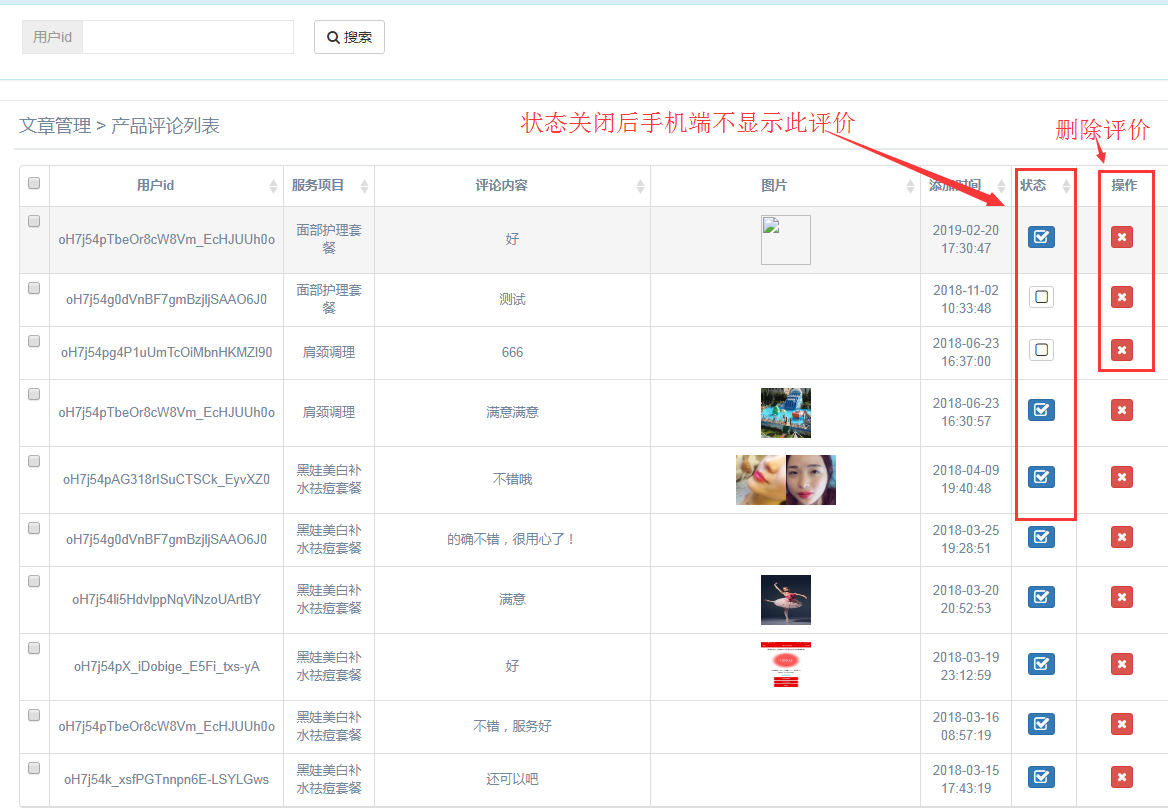Open the ballerina image thumbnail
The height and width of the screenshot is (812, 1168).
tap(785, 600)
